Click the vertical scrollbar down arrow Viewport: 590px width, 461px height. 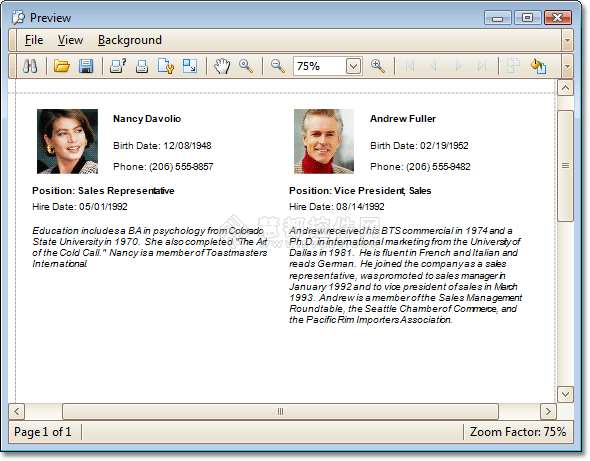coord(565,394)
